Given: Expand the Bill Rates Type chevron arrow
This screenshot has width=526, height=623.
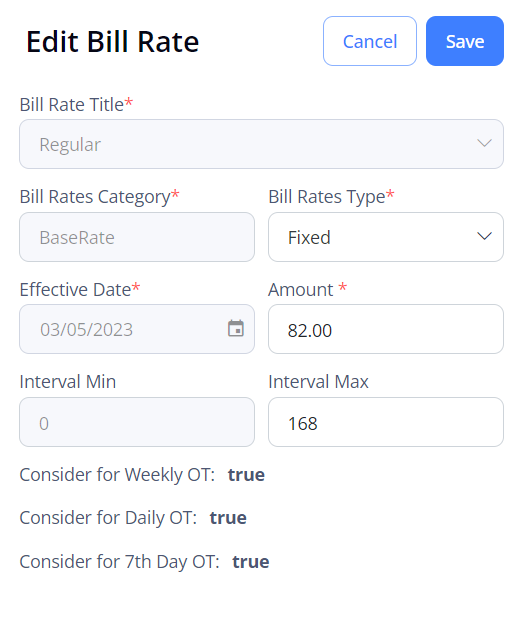Looking at the screenshot, I should pyautogui.click(x=484, y=236).
